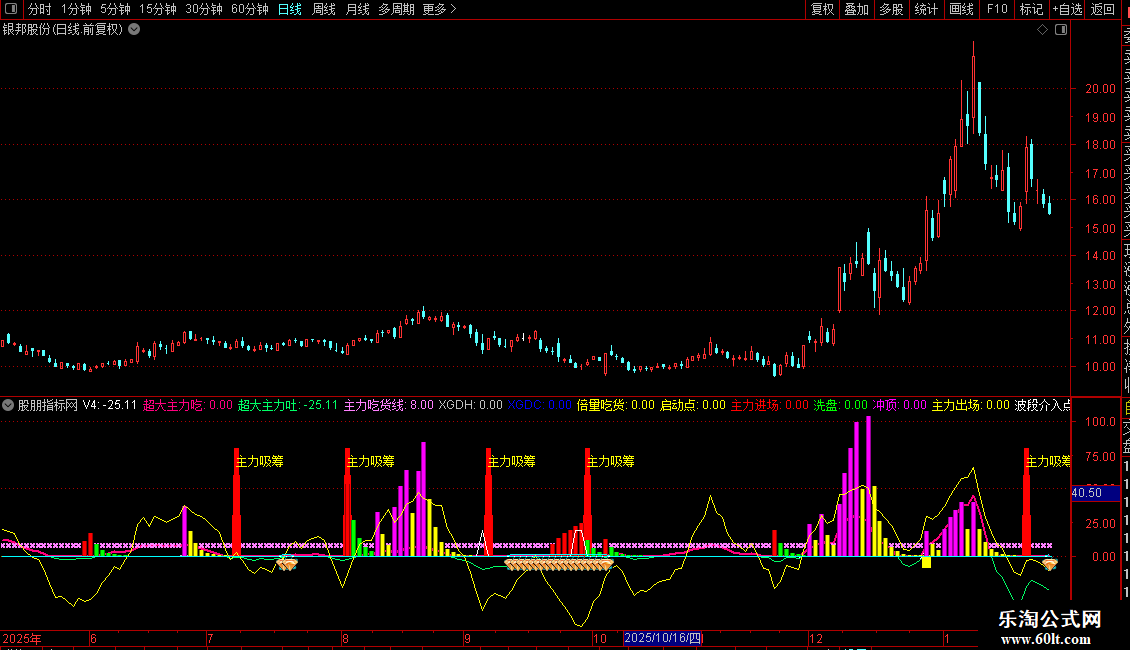Screen dimensions: 1130x650
Task: Select the 60分钟 period tab
Action: click(249, 10)
